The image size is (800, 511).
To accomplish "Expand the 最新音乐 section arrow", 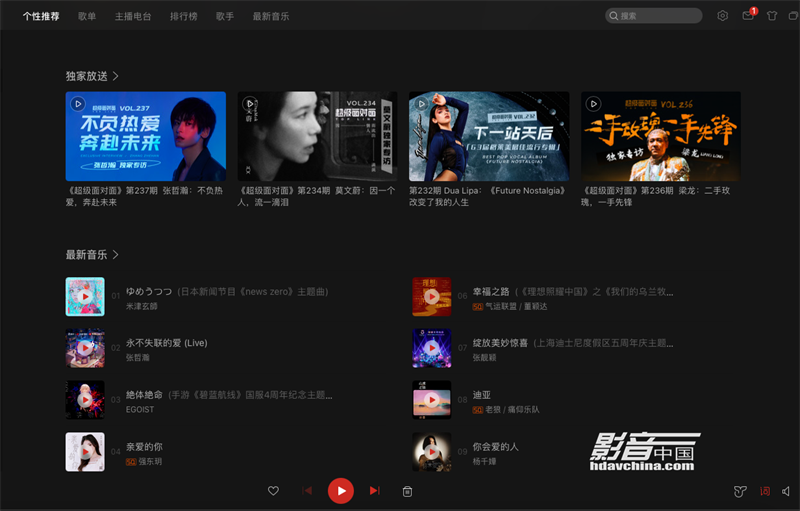I will (x=115, y=254).
